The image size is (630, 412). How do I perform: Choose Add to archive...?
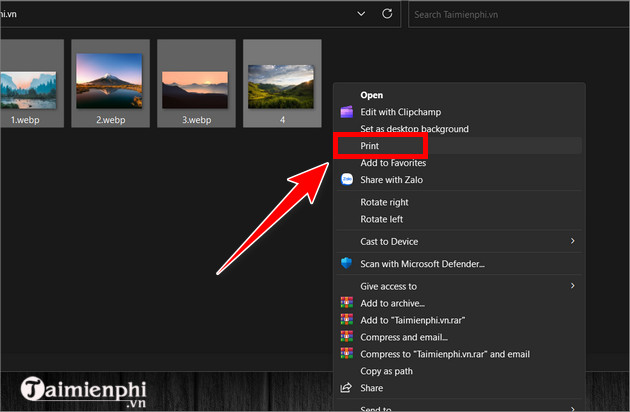click(459, 303)
